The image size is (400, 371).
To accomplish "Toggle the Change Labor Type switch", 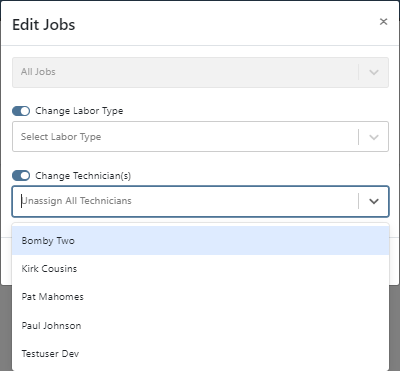I will pos(21,111).
